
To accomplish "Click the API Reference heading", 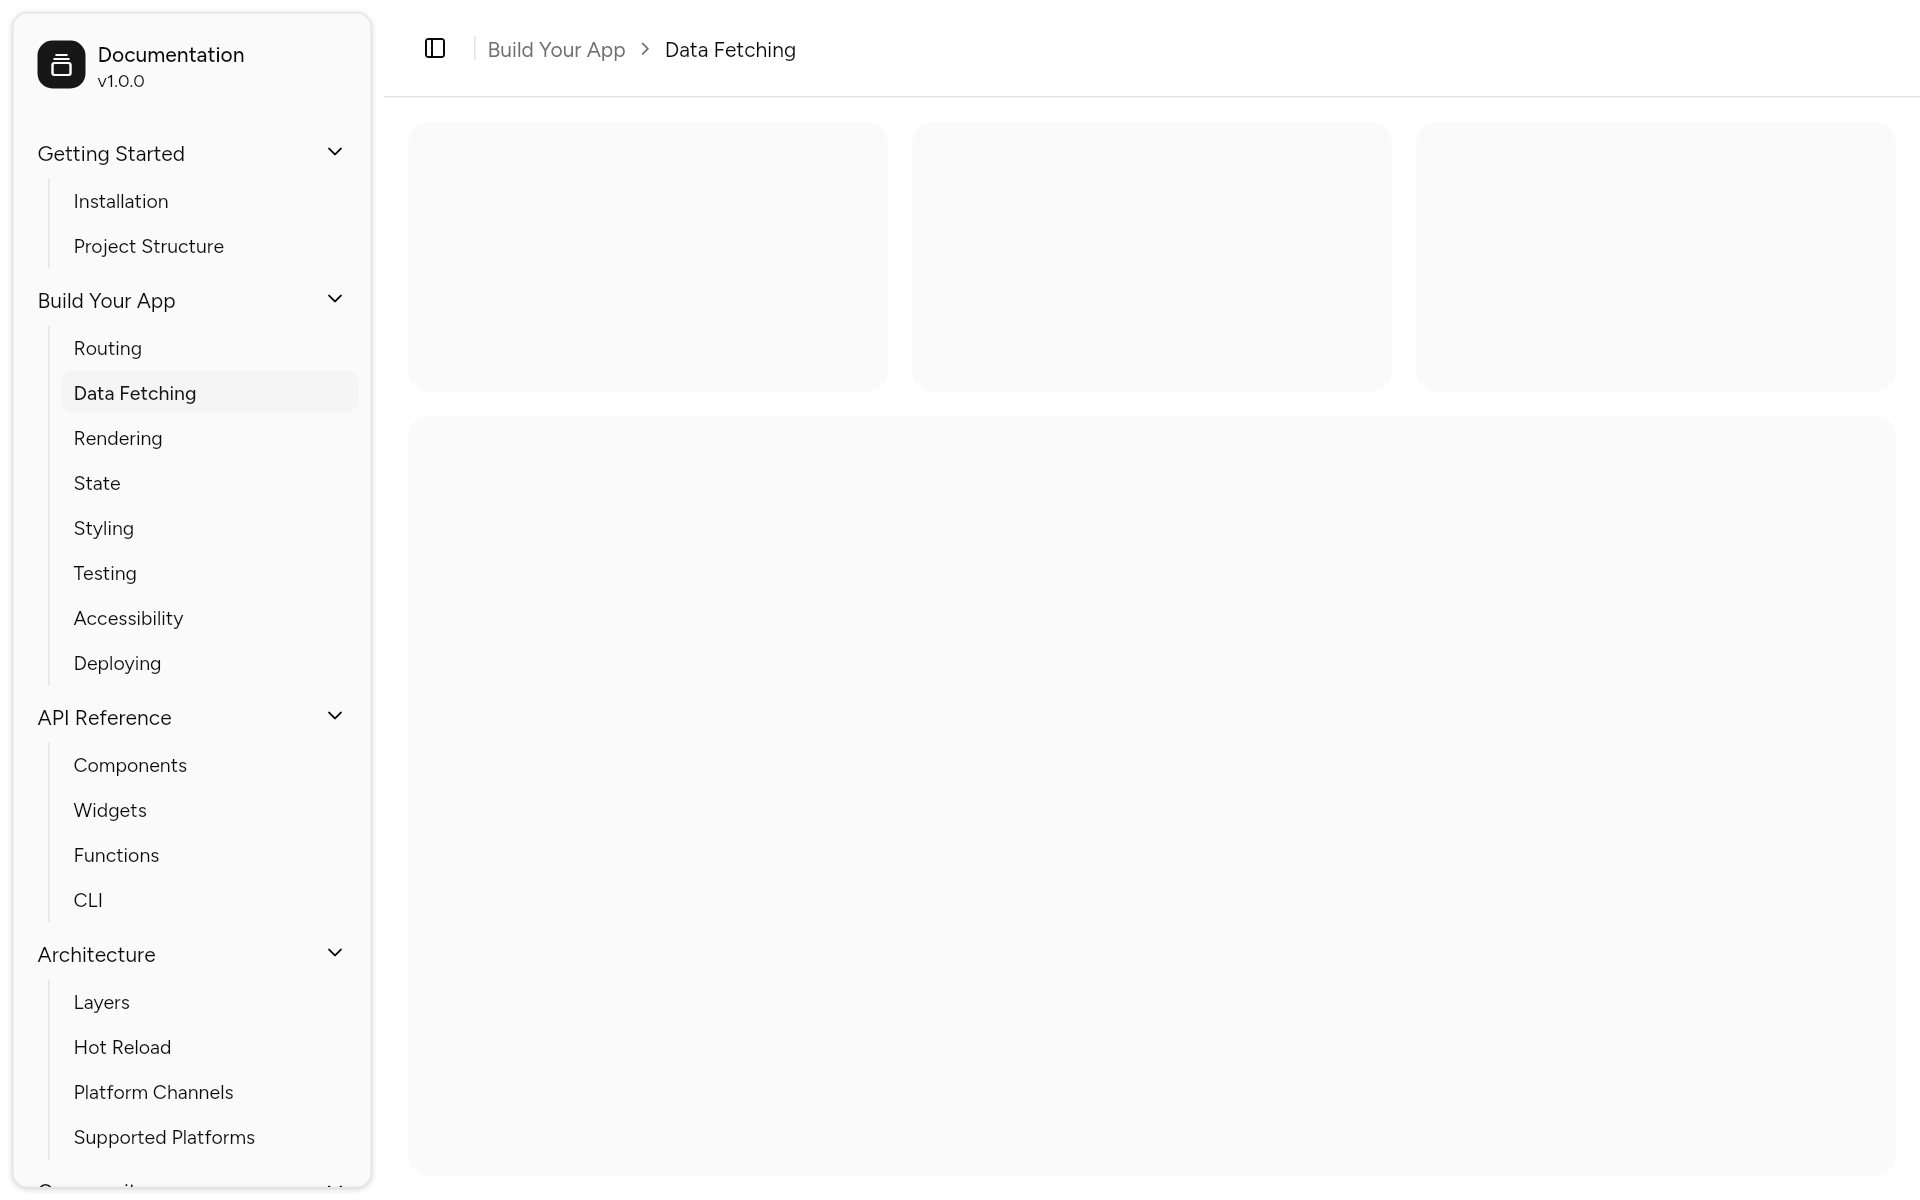I will [104, 718].
